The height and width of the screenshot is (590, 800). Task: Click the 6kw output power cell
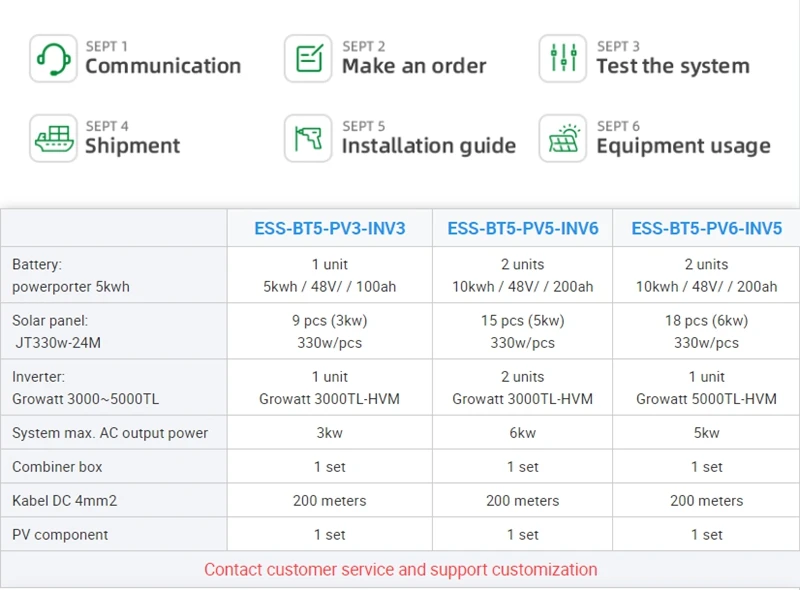coord(522,433)
